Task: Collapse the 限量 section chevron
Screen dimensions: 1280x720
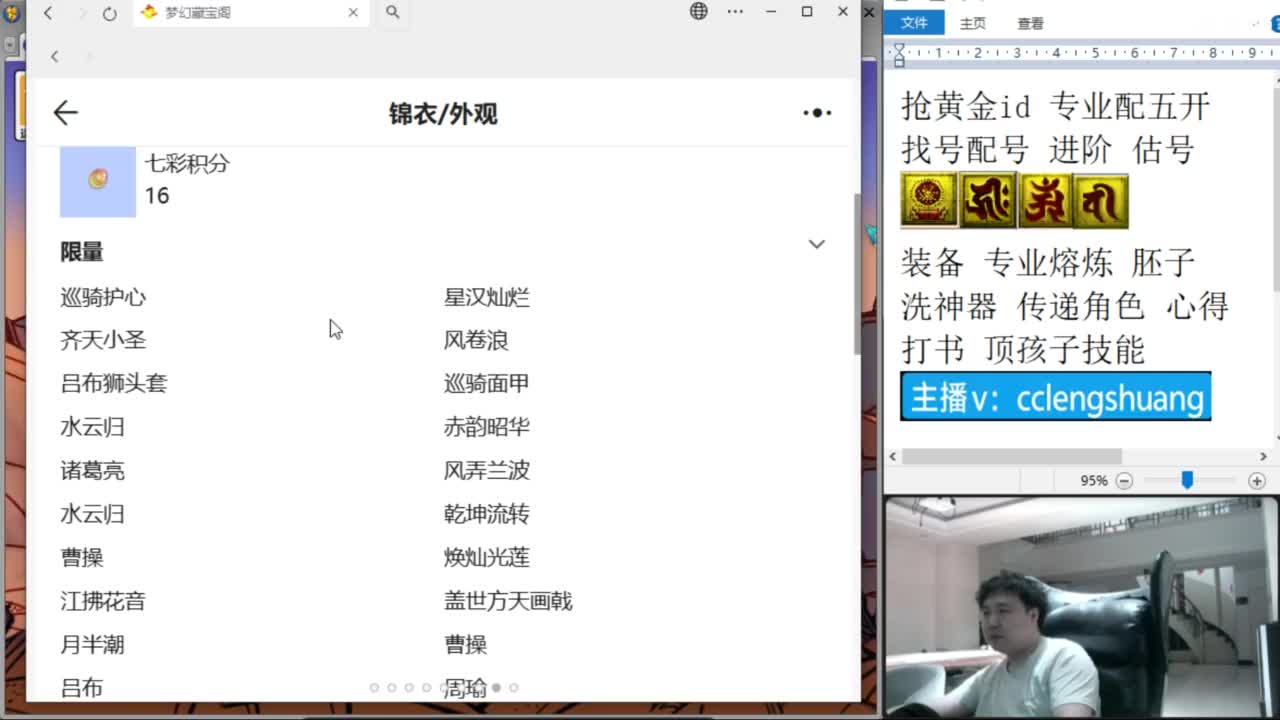Action: click(x=817, y=244)
